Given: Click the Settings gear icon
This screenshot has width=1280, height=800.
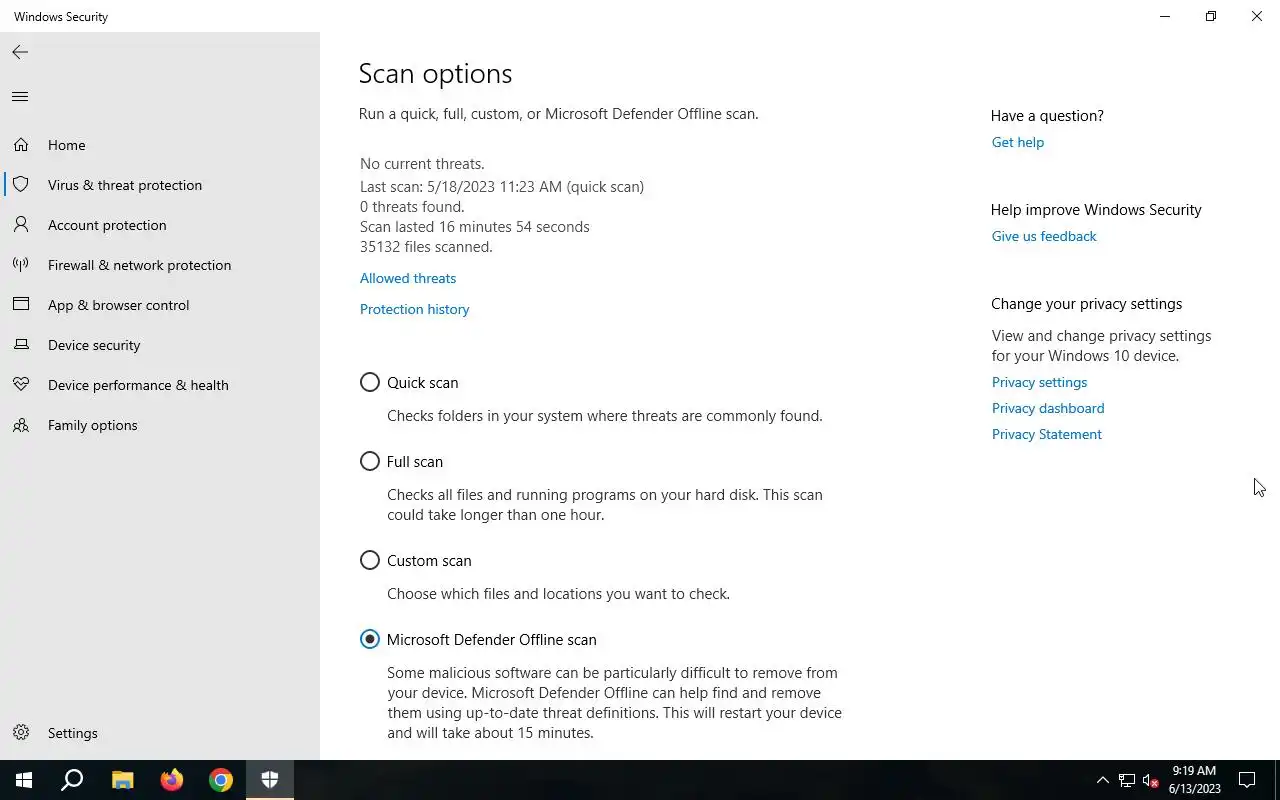Looking at the screenshot, I should tap(21, 733).
